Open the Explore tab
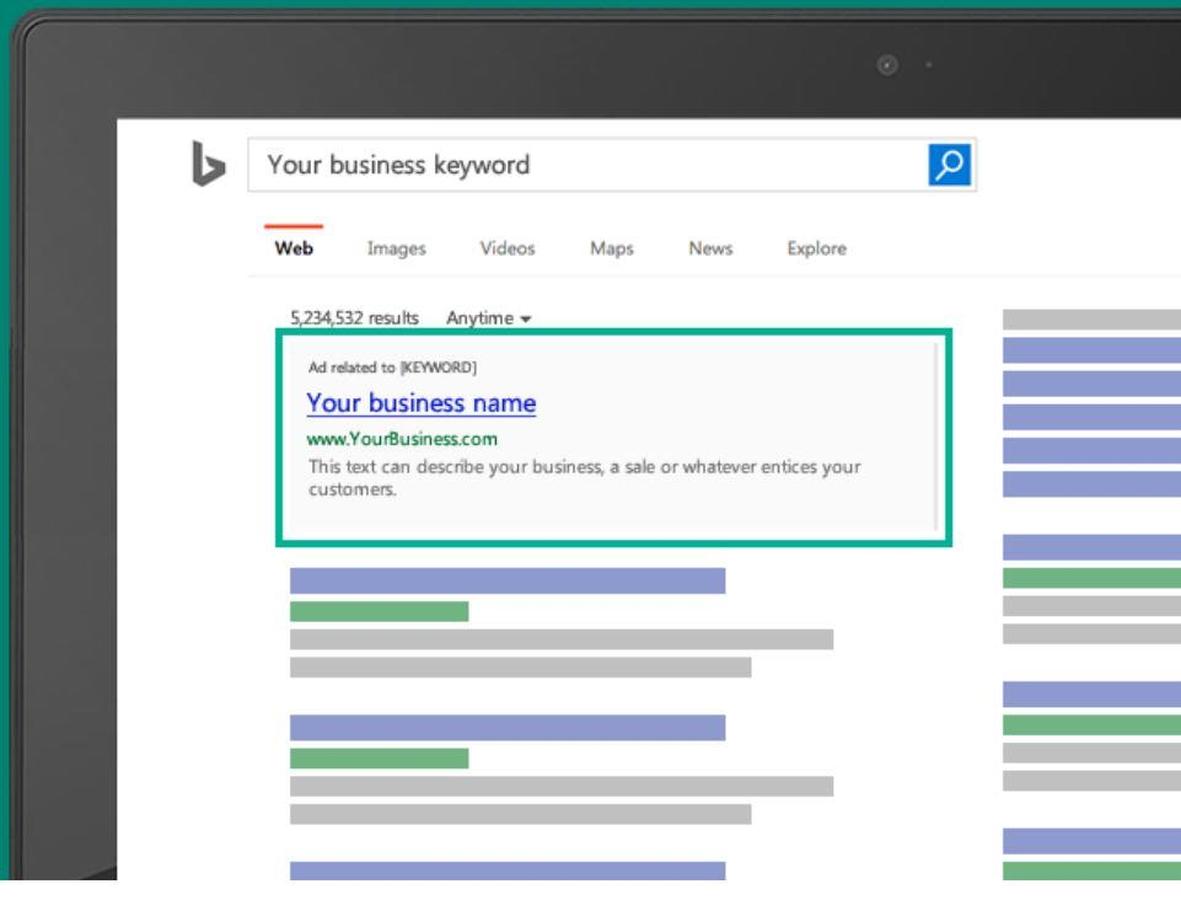Viewport: 1181px width, 900px height. [x=816, y=249]
